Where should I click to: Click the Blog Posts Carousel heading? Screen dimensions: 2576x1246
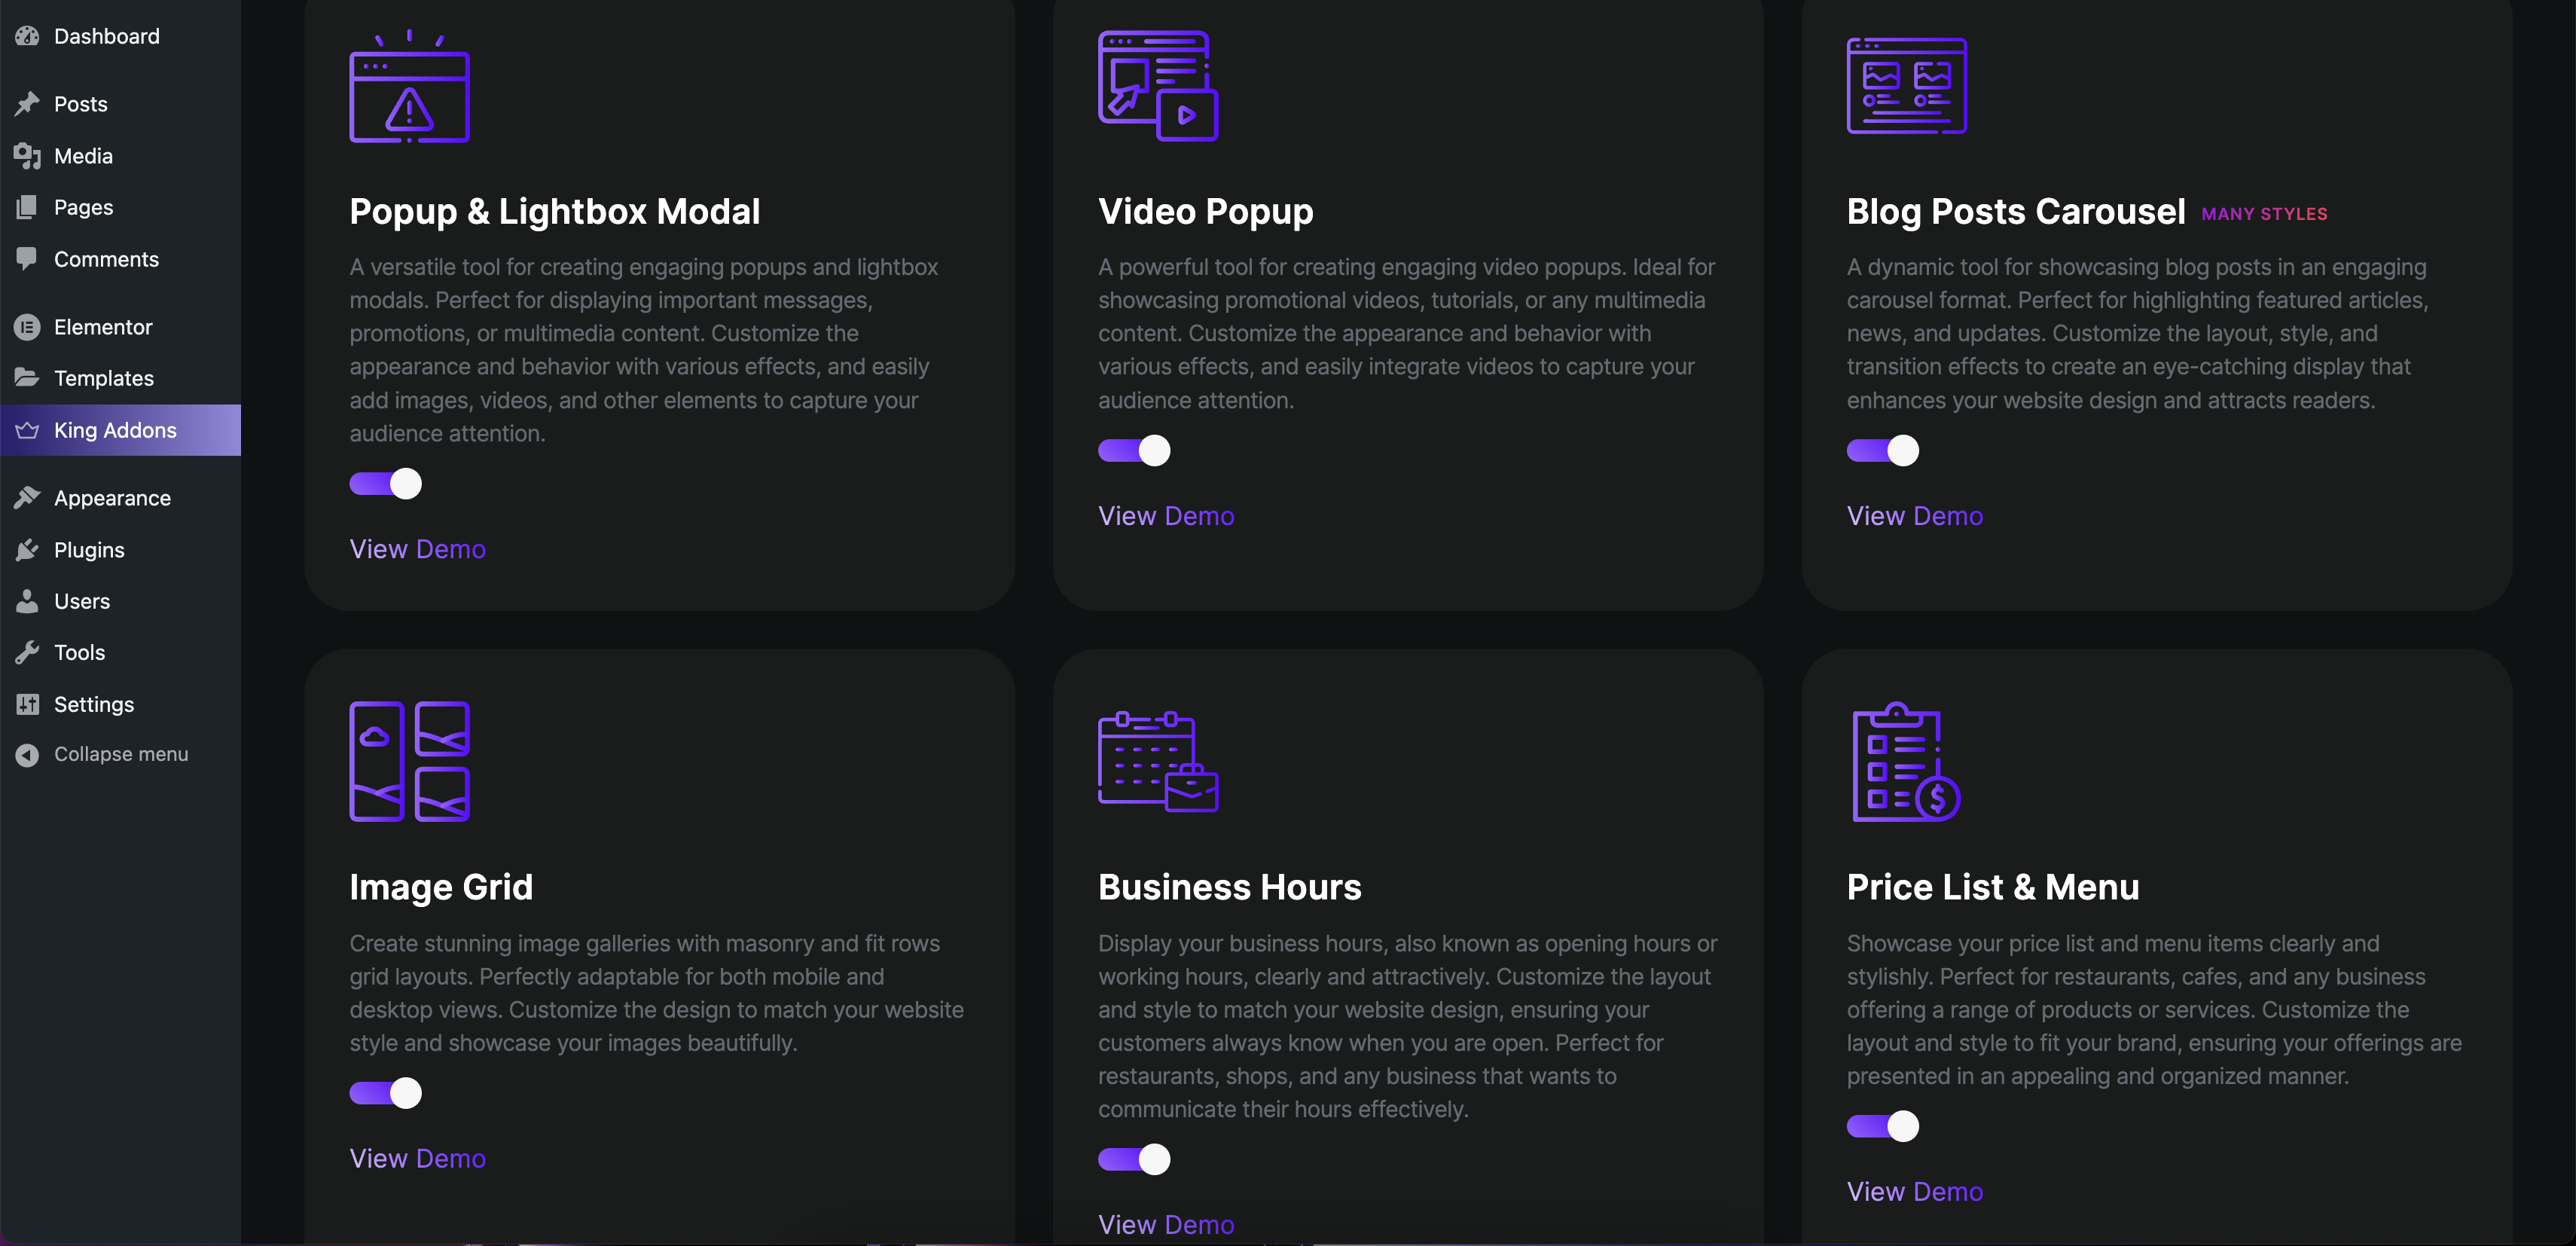click(x=2015, y=212)
